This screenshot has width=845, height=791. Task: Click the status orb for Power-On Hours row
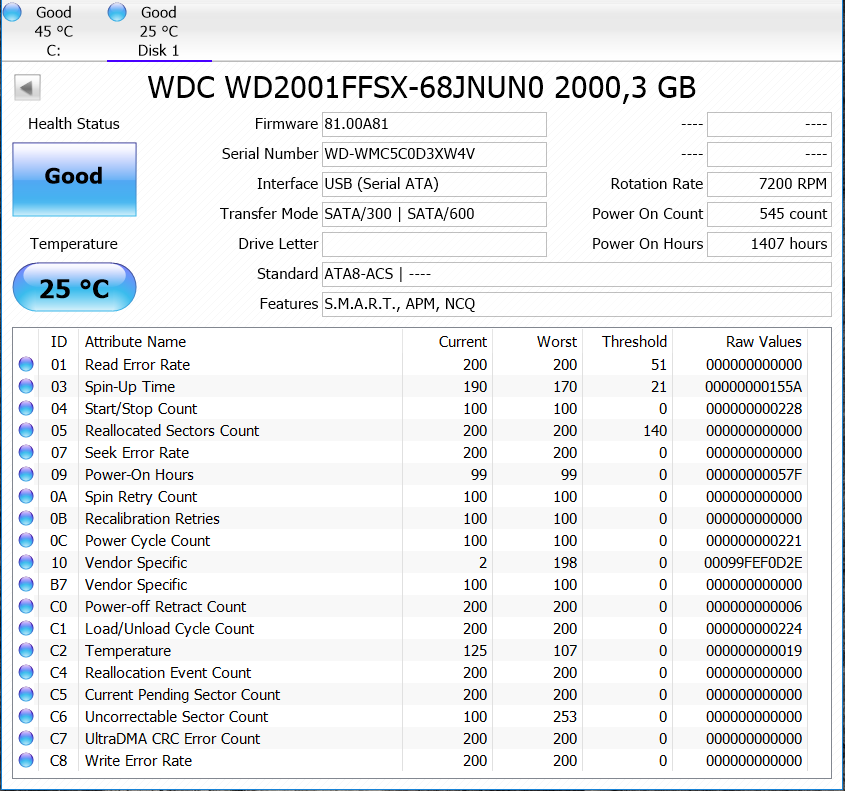tap(26, 474)
